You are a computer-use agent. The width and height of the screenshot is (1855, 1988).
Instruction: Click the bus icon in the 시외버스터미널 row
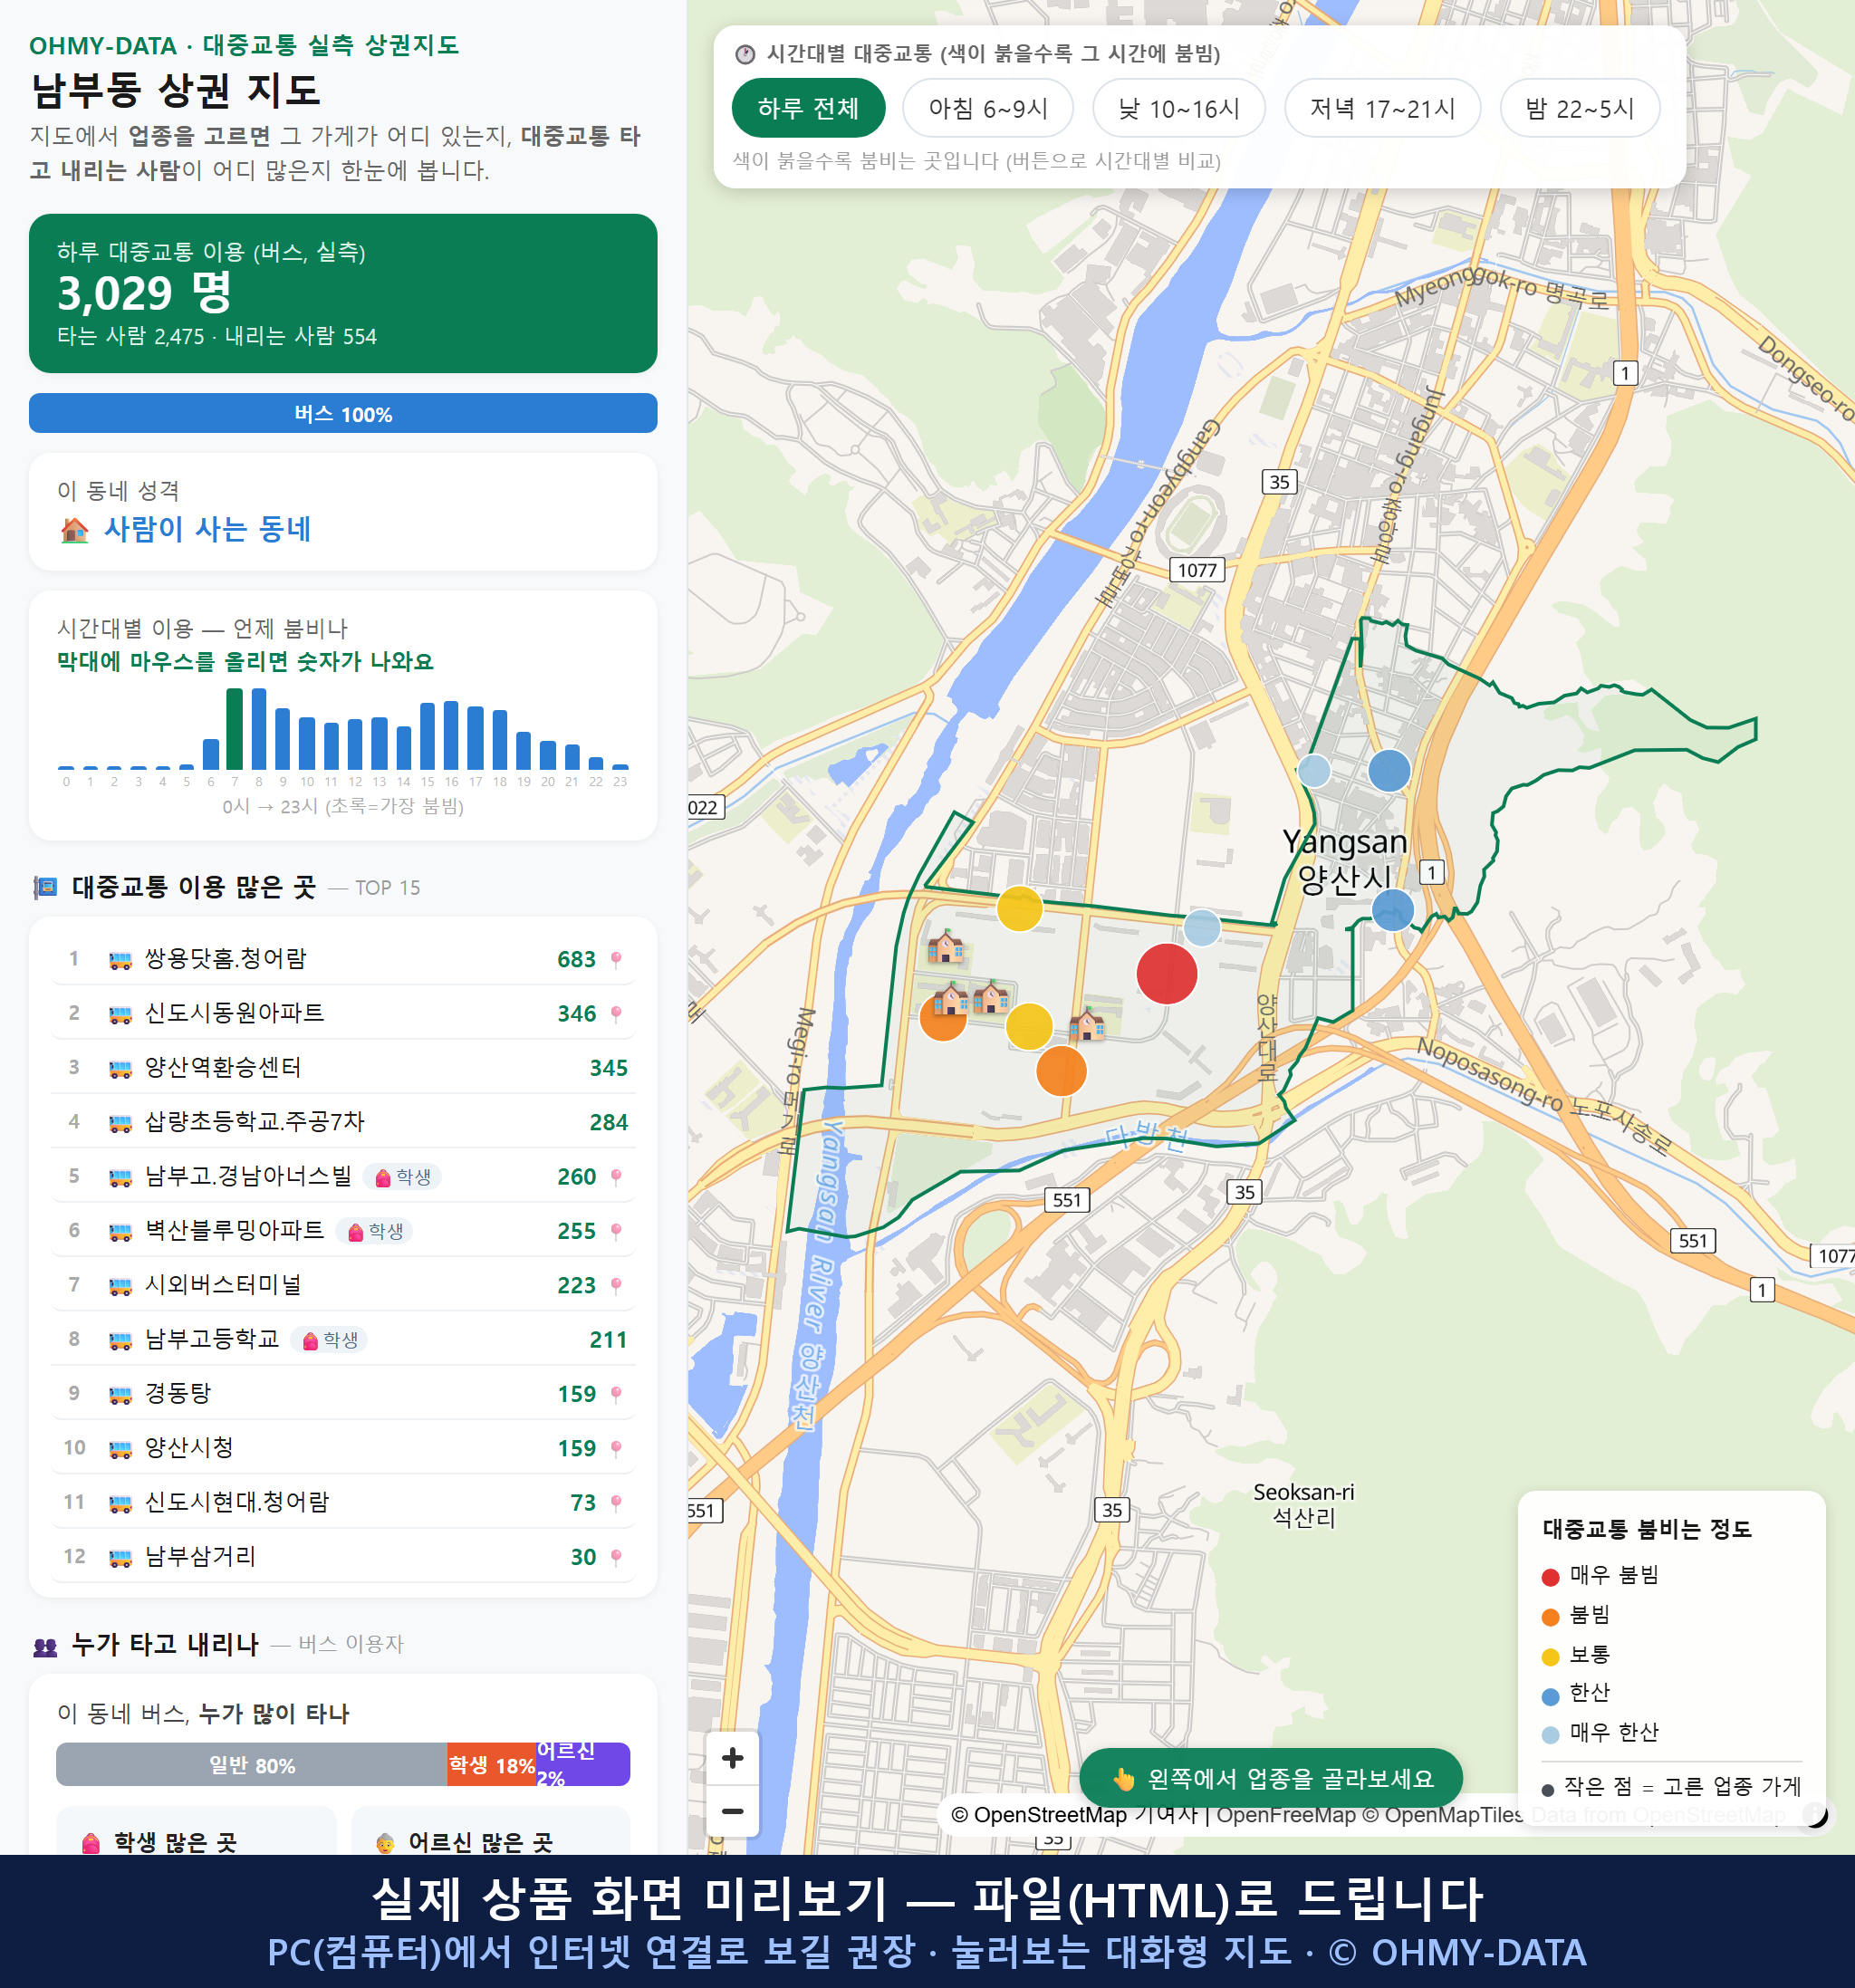pos(120,1286)
